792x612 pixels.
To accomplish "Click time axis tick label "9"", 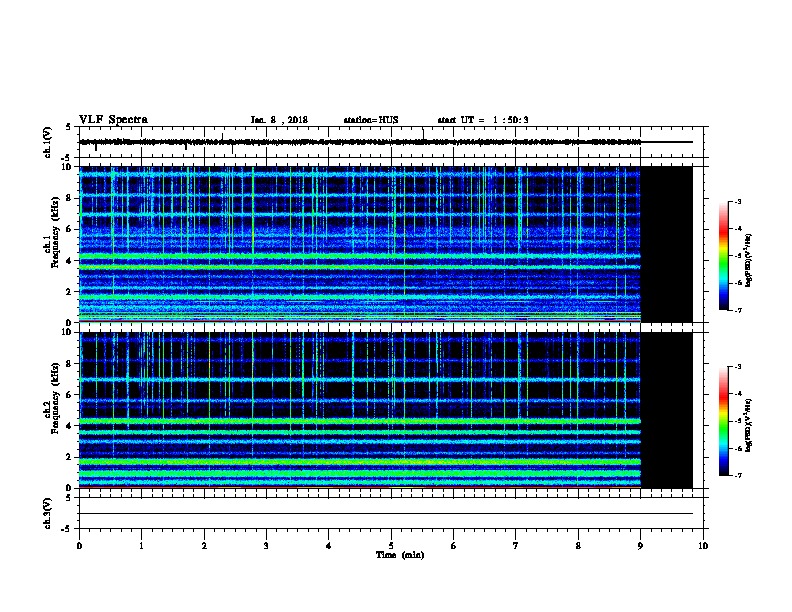I will point(640,546).
